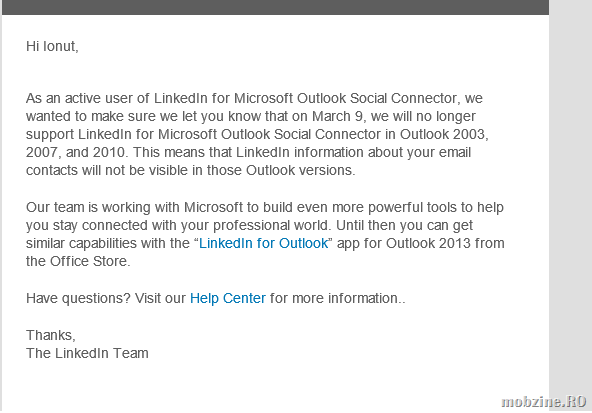Click the "Hi Ionut," greeting line

tap(52, 46)
